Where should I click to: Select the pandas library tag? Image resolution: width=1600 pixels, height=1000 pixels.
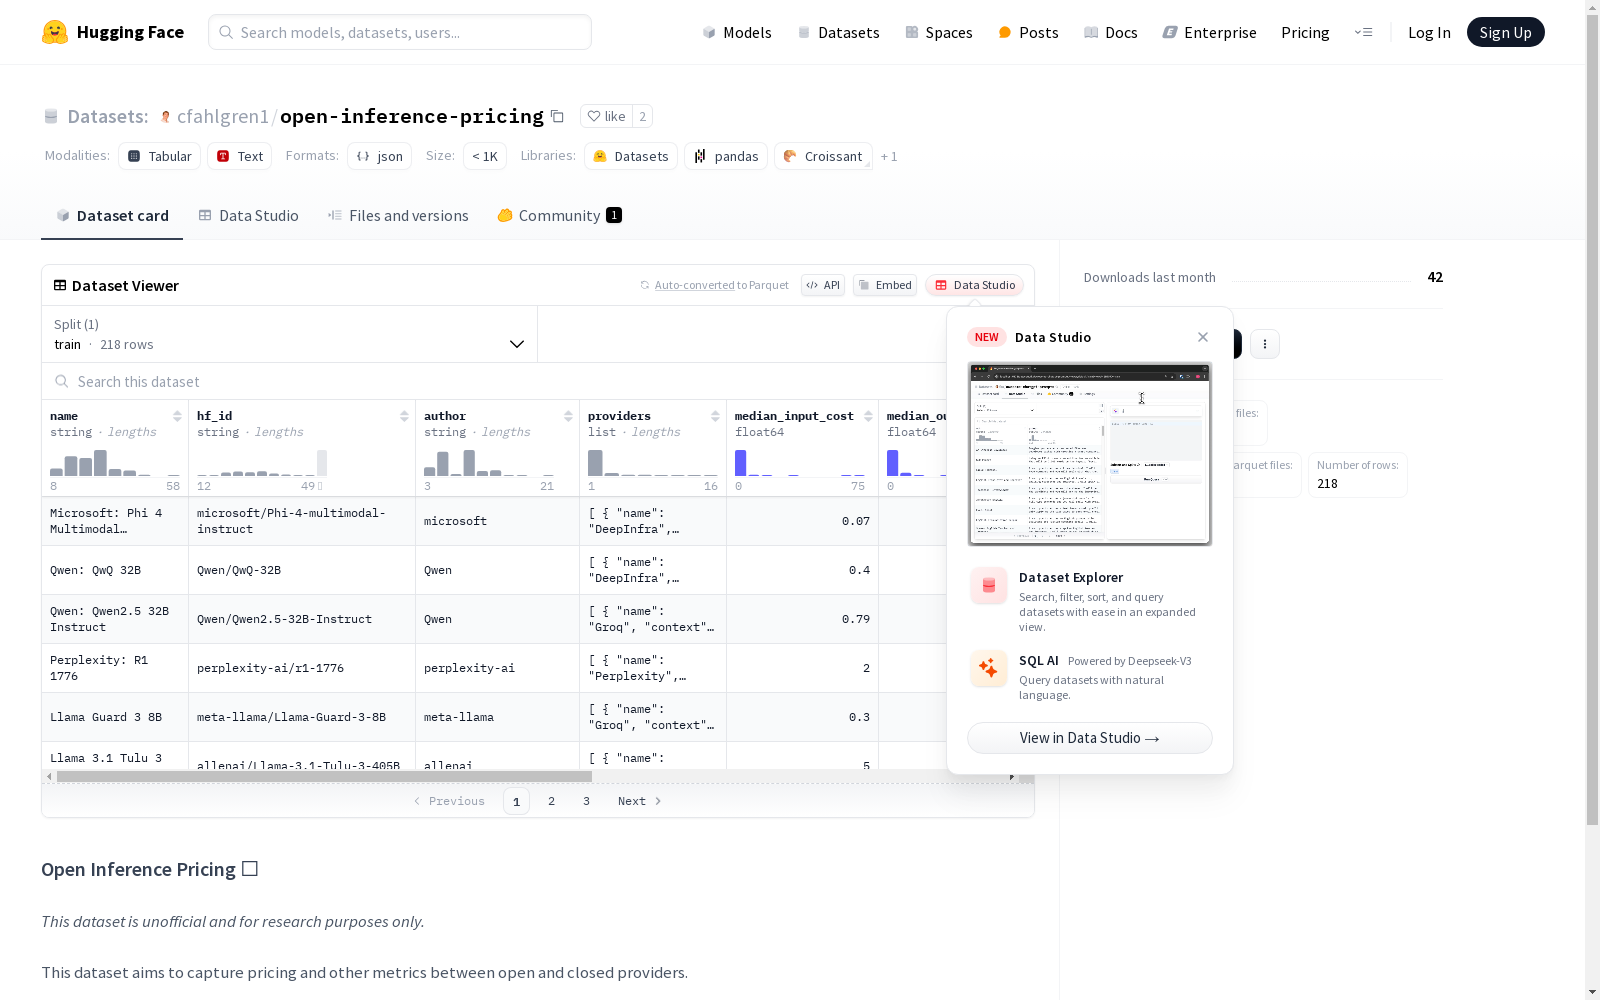point(726,156)
